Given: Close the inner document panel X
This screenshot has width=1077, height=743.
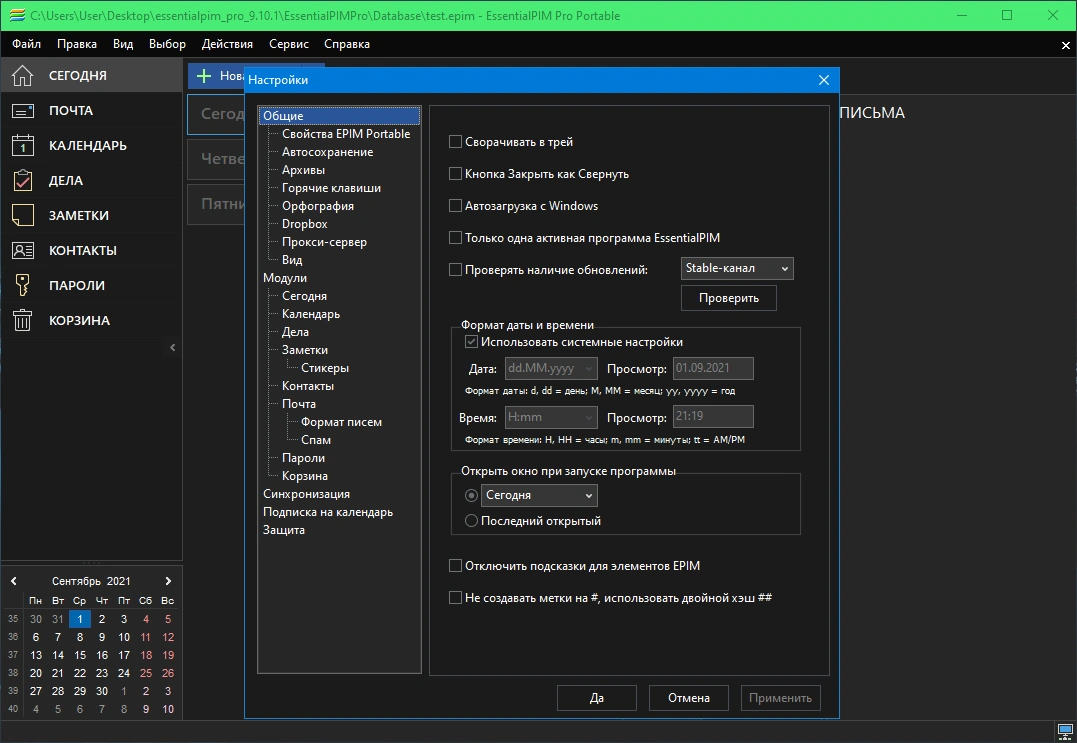Looking at the screenshot, I should 1065,45.
